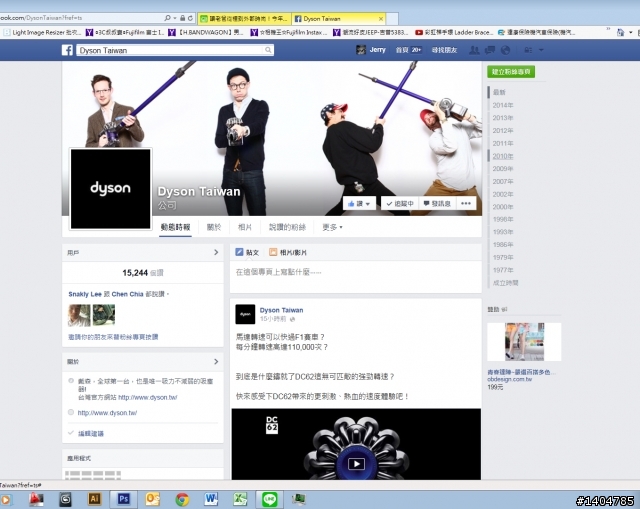The height and width of the screenshot is (509, 640).
Task: Open the http://www.dyson.tw/ link with globe icon
Action: (x=107, y=413)
